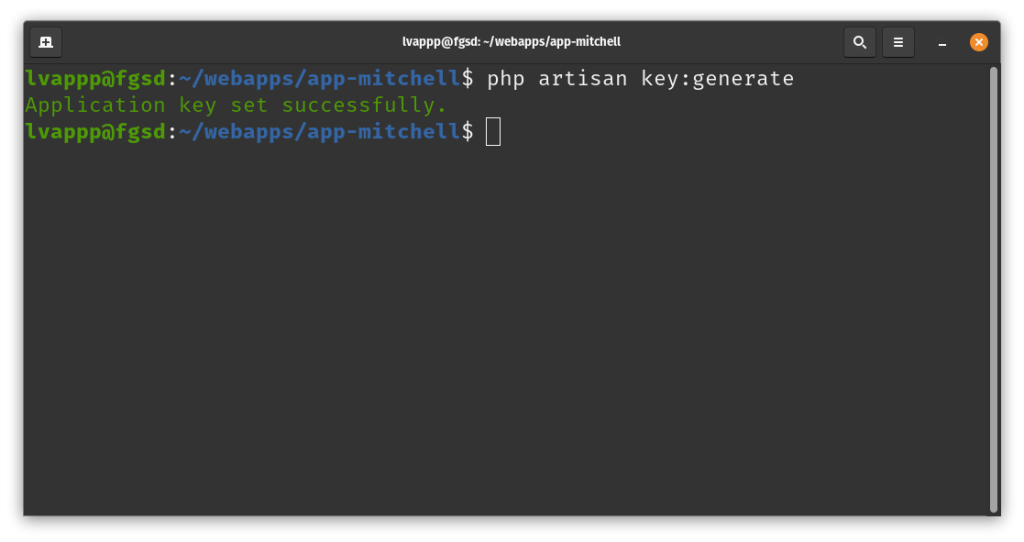
Task: Open the hamburger menu
Action: click(898, 42)
